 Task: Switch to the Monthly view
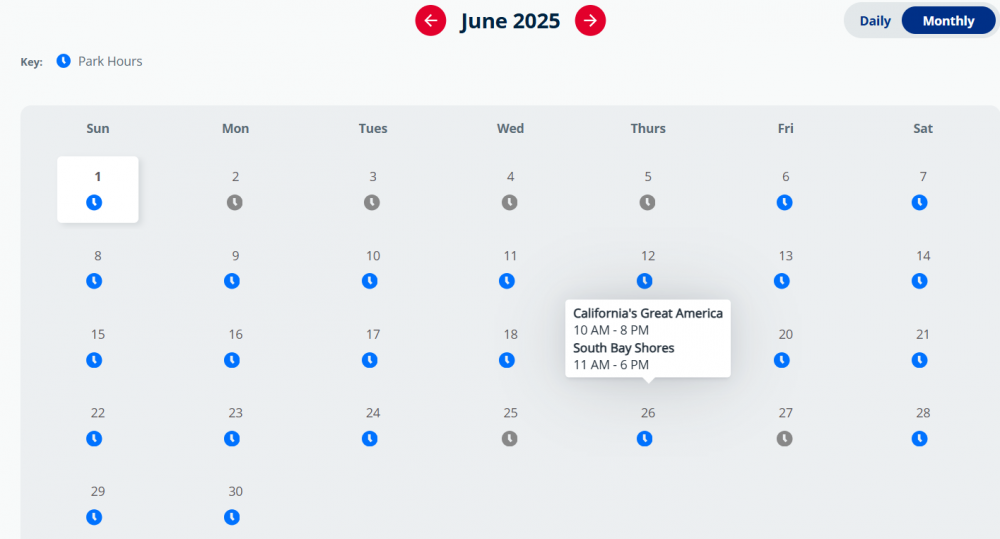coord(948,21)
